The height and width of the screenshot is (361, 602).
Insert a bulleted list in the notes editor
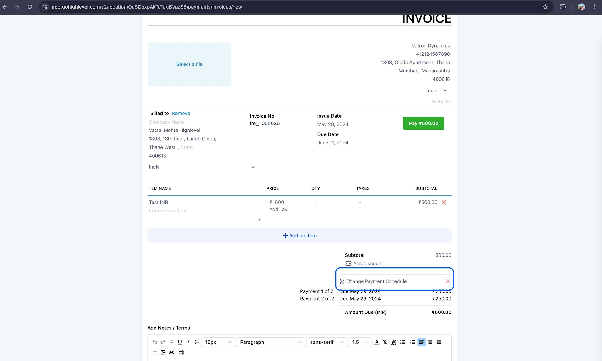[x=403, y=342]
